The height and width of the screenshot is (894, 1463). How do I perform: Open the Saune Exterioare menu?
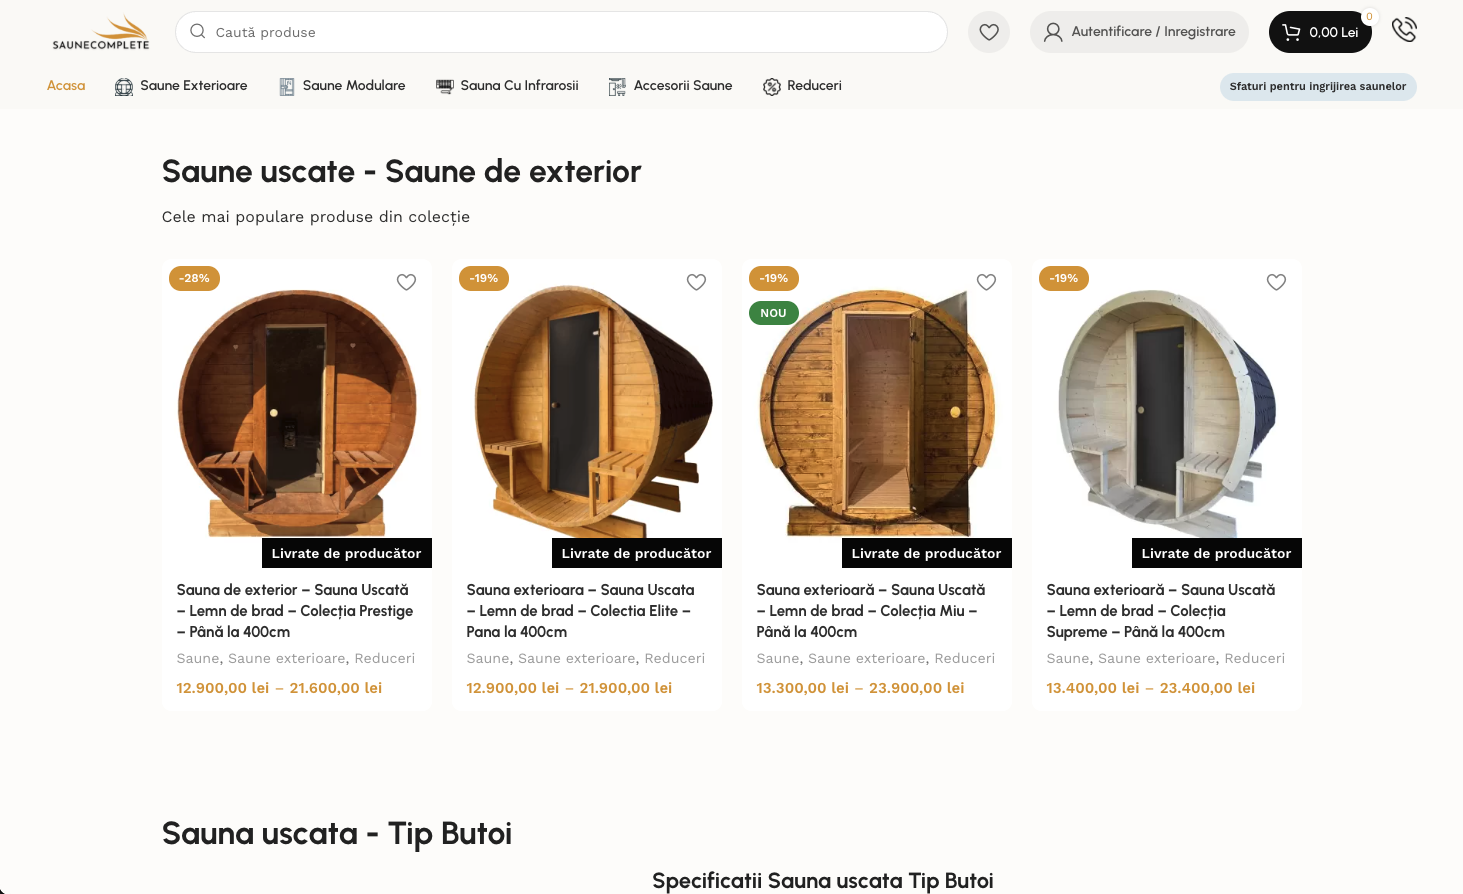(x=181, y=86)
